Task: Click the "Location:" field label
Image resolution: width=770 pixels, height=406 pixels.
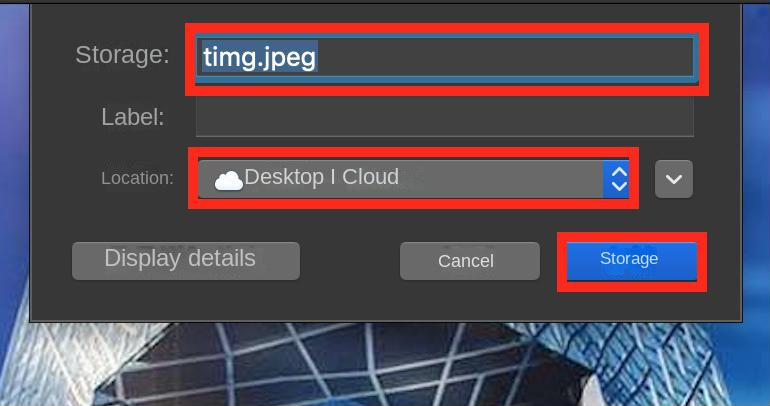Action: (x=138, y=178)
